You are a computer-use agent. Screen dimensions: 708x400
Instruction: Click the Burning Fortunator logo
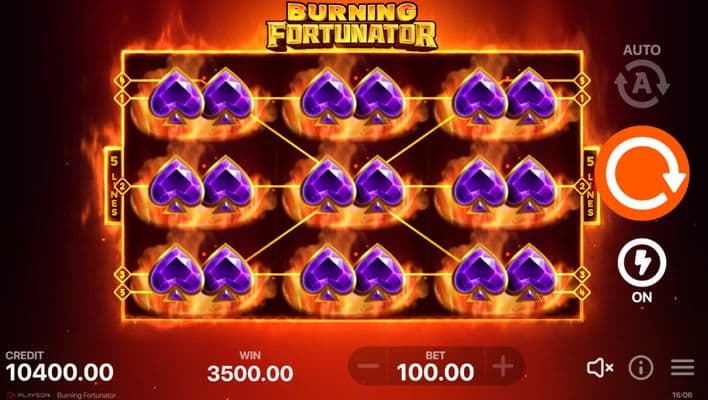click(x=352, y=25)
